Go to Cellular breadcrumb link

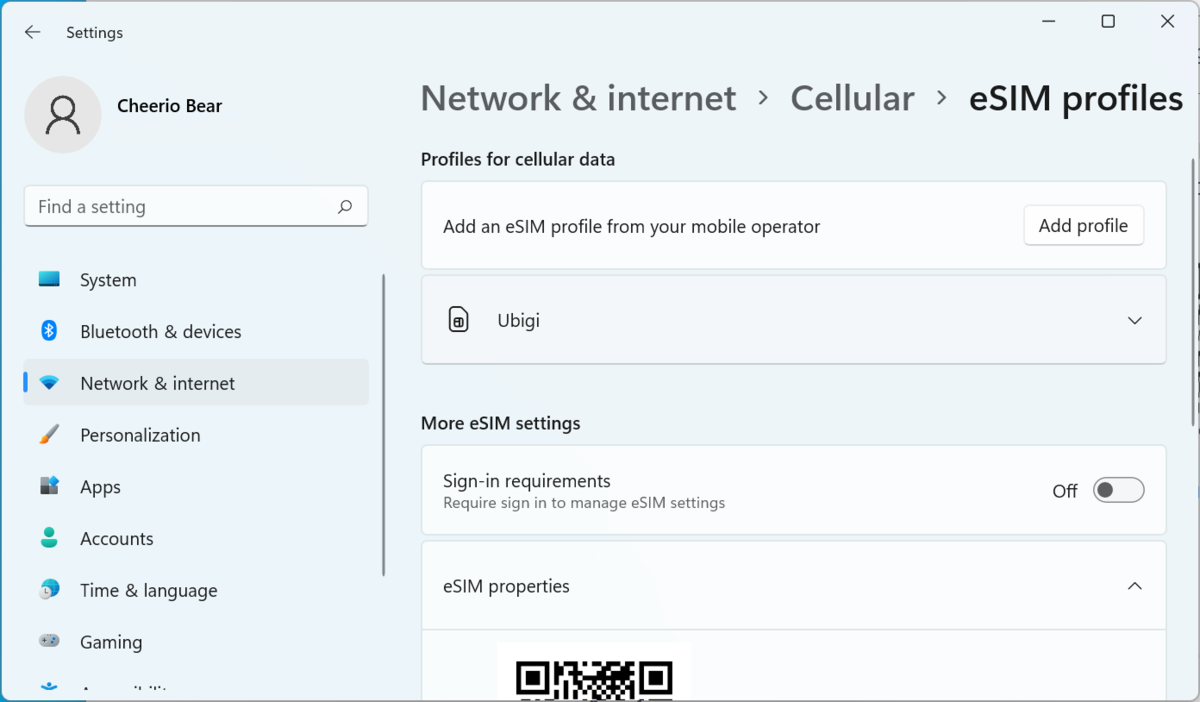[852, 98]
